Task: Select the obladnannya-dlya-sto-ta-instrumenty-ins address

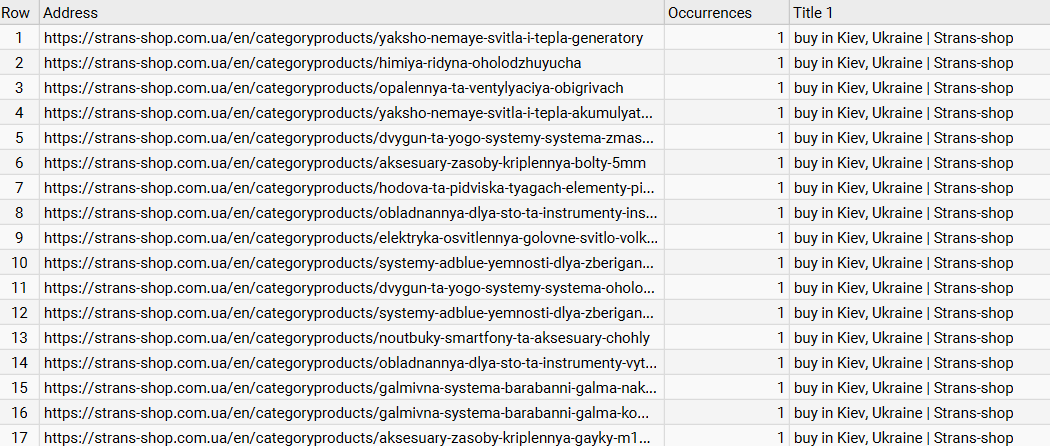Action: 351,213
